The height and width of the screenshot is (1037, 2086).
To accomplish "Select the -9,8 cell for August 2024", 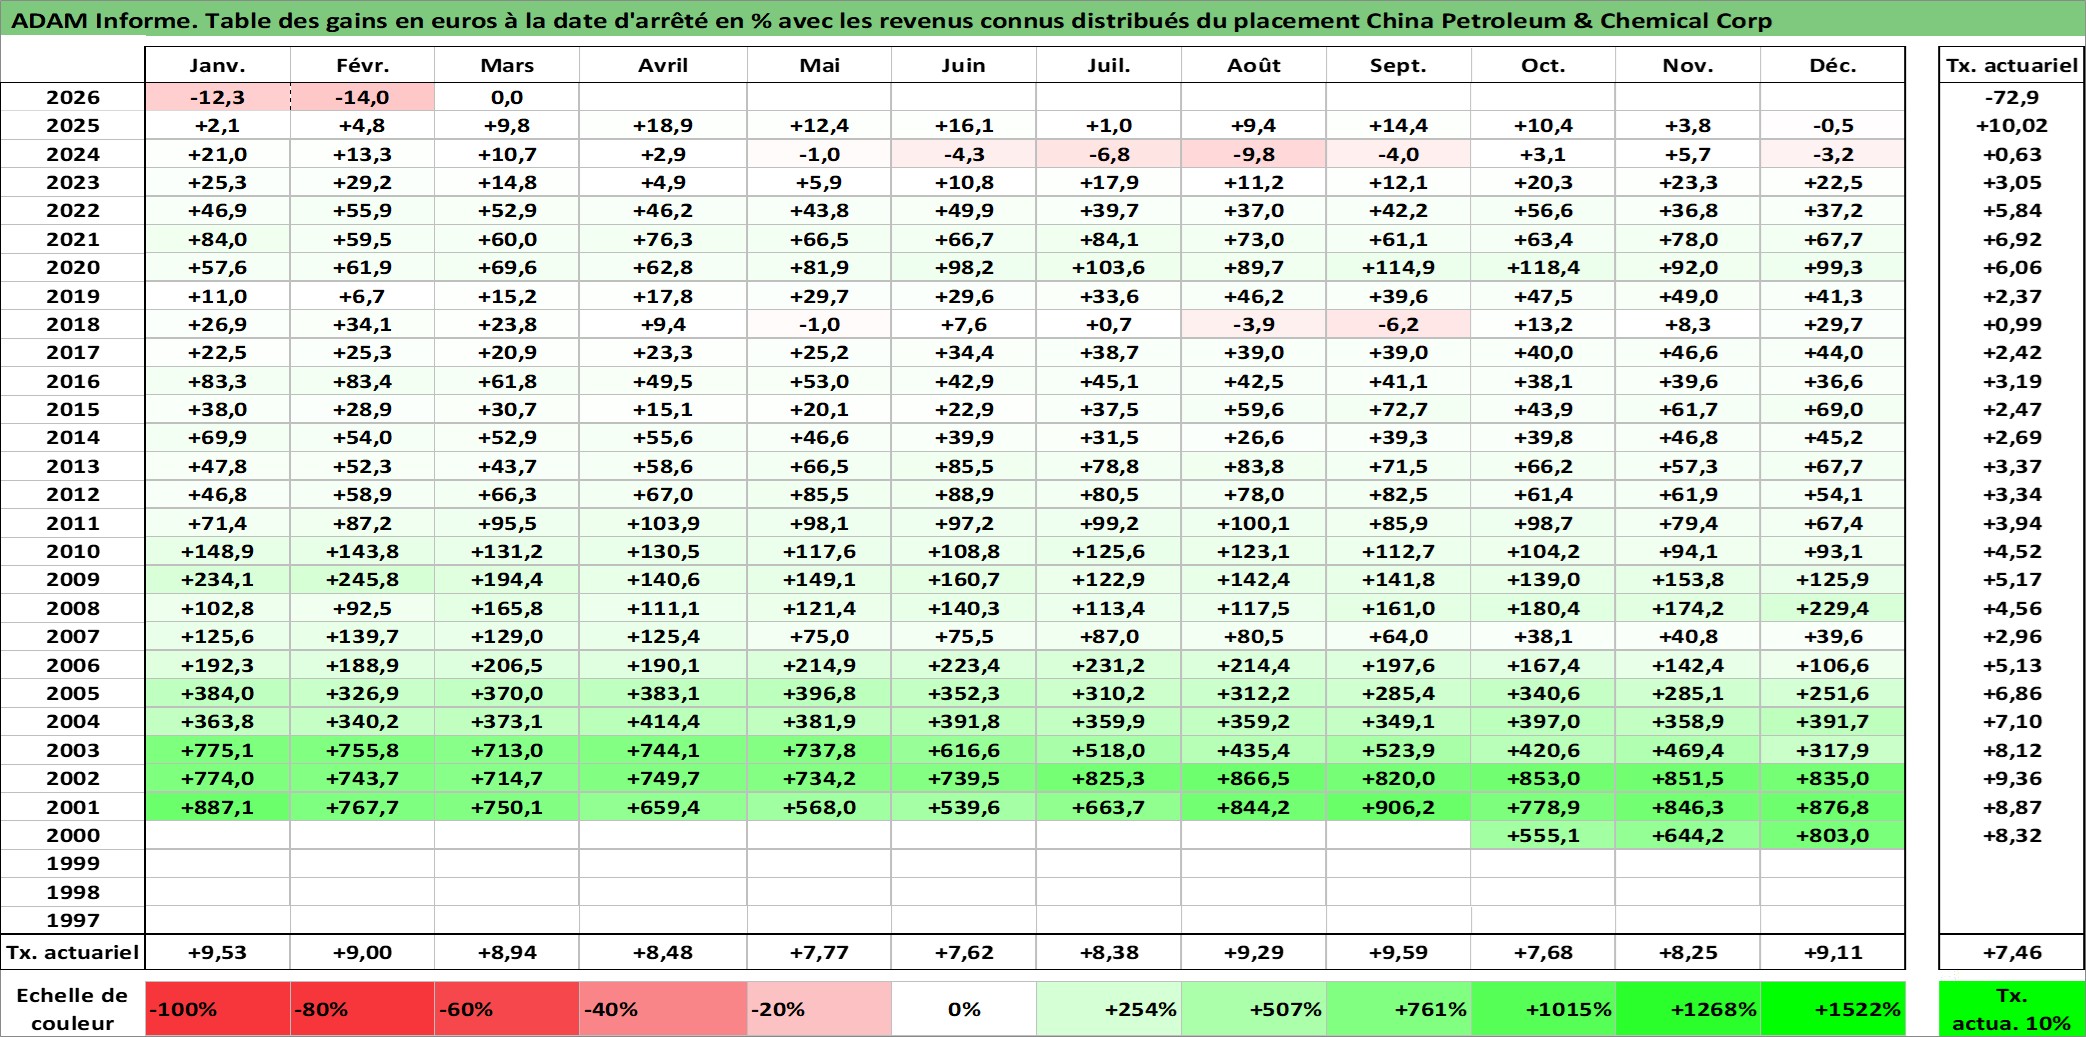I will coord(1254,154).
